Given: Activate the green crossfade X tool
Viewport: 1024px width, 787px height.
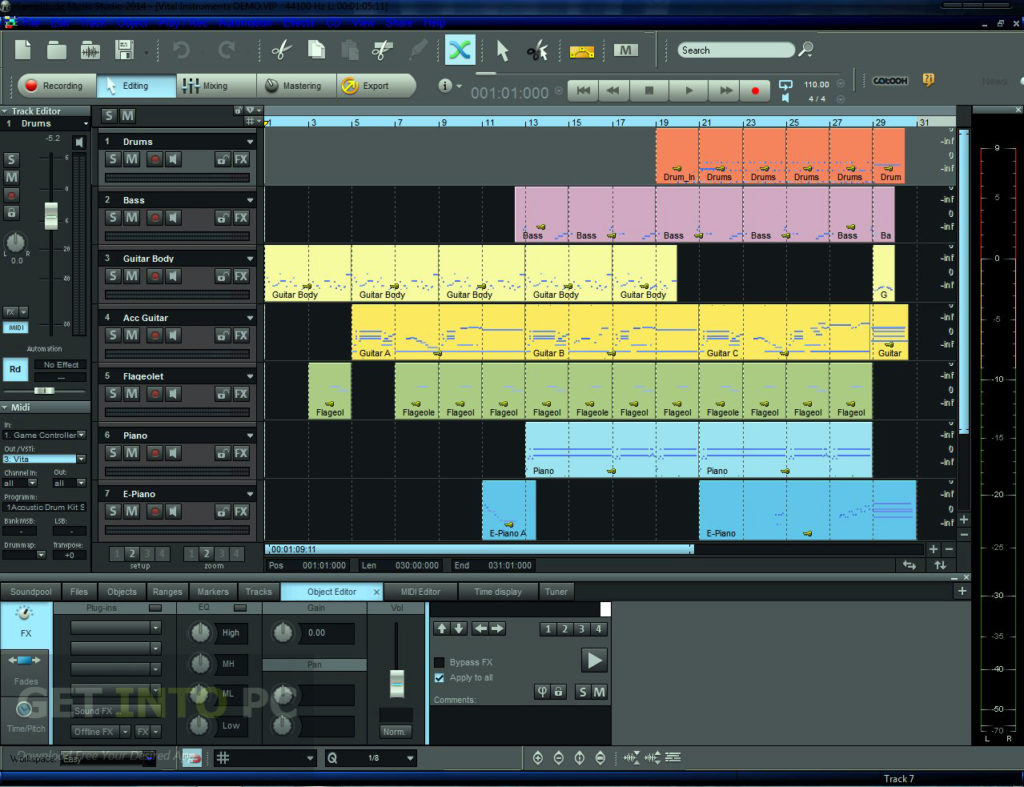Looking at the screenshot, I should [x=460, y=50].
